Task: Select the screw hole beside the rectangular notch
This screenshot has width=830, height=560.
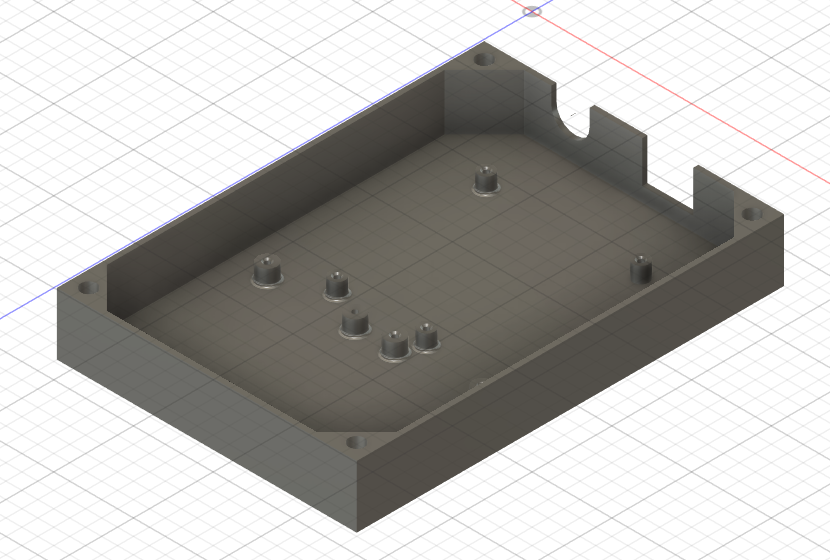Action: click(752, 214)
